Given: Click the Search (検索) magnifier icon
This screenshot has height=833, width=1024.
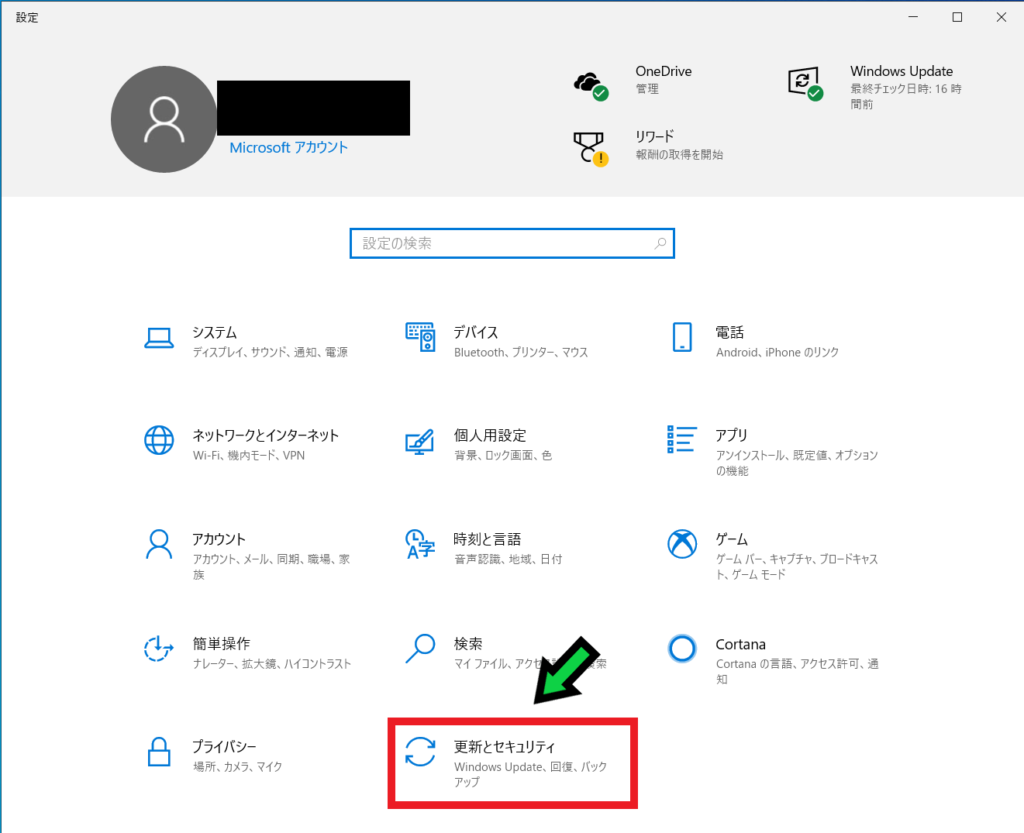Looking at the screenshot, I should coord(420,649).
